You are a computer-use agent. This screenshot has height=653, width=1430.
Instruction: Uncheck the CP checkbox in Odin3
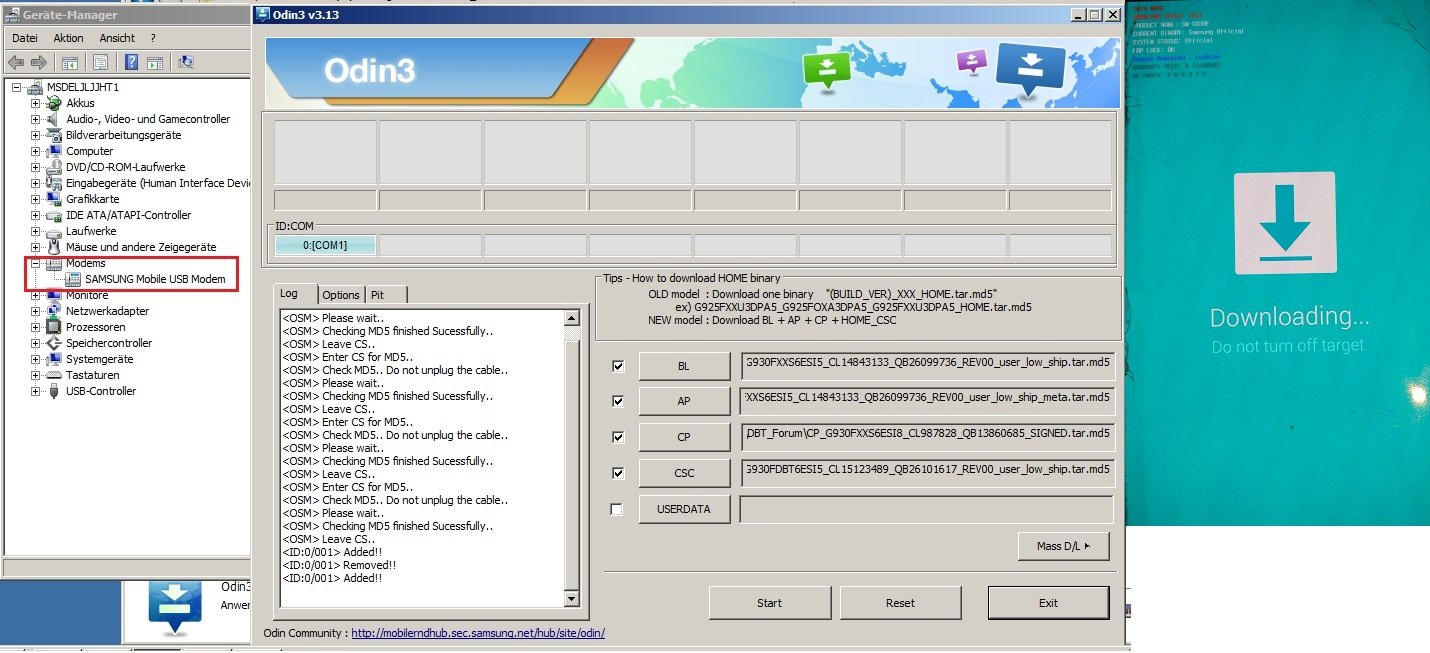[617, 437]
